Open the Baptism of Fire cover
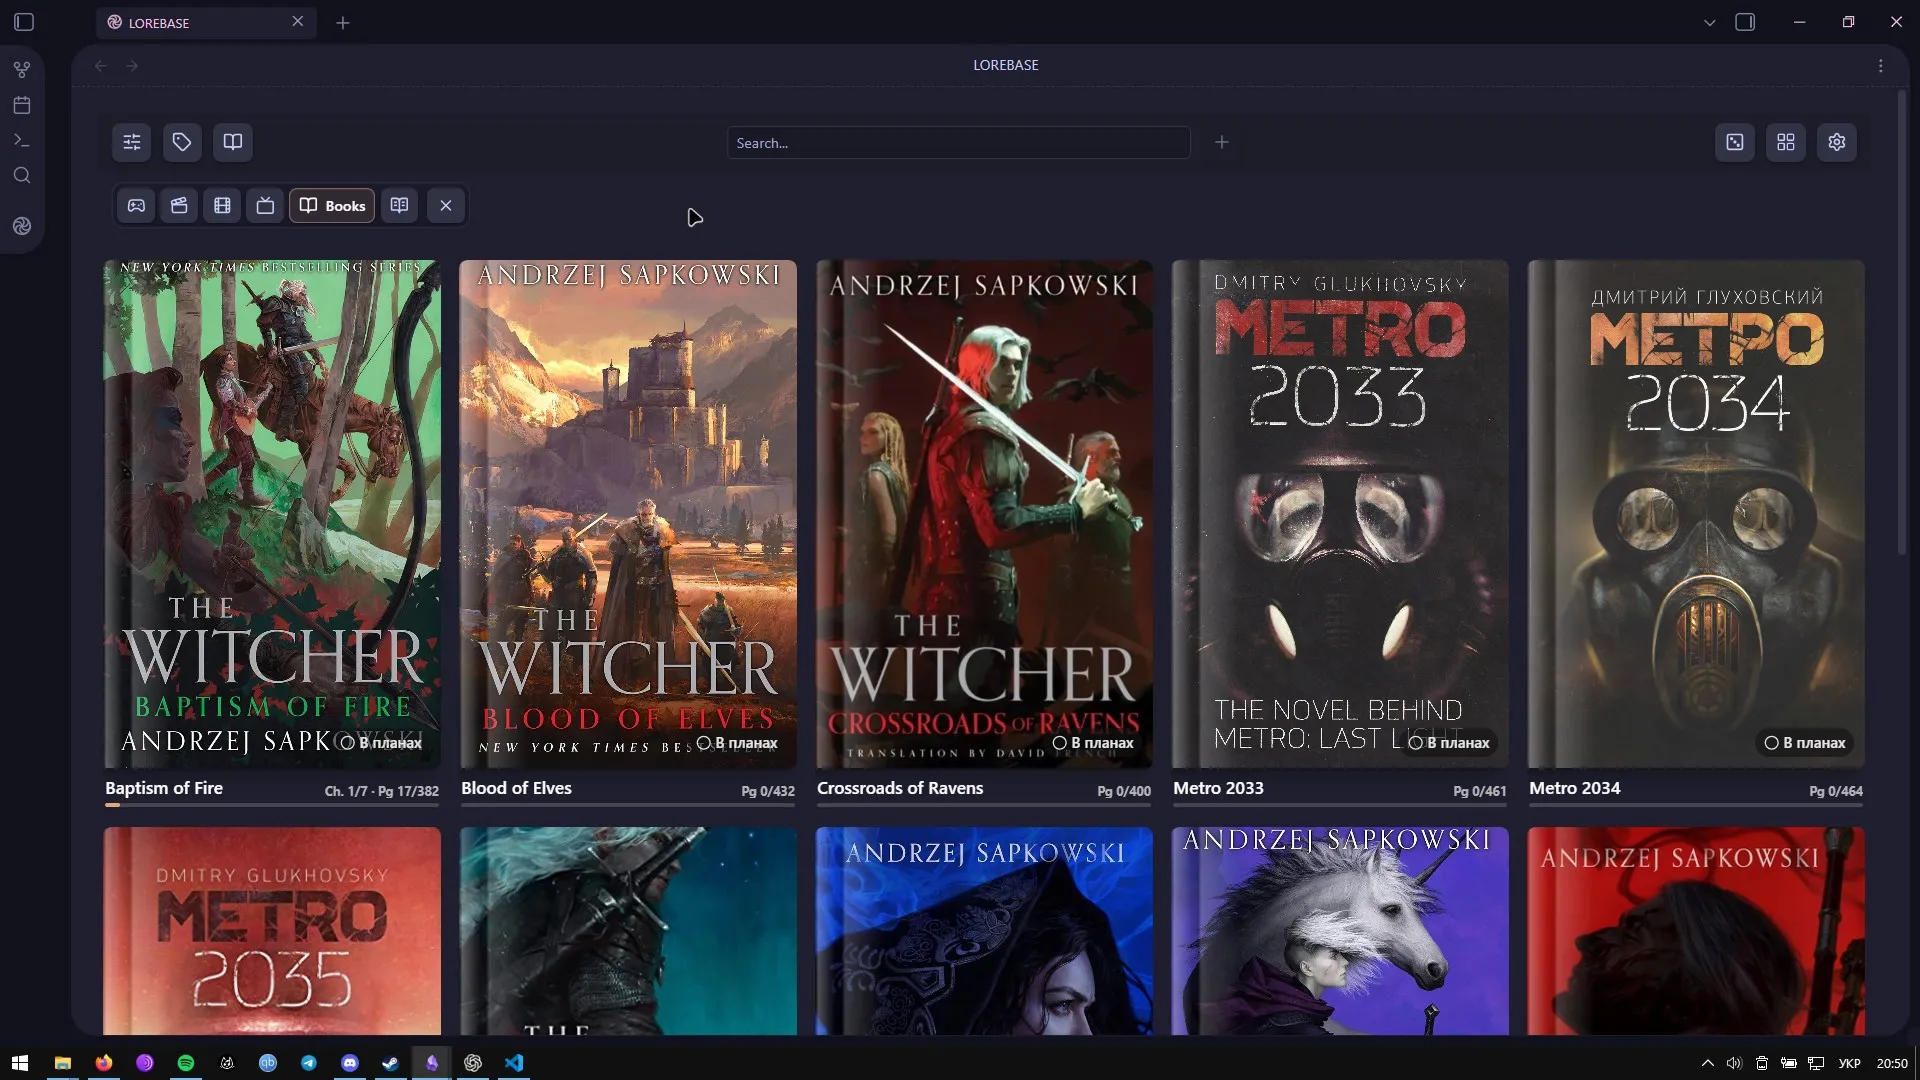This screenshot has width=1920, height=1080. pyautogui.click(x=272, y=514)
